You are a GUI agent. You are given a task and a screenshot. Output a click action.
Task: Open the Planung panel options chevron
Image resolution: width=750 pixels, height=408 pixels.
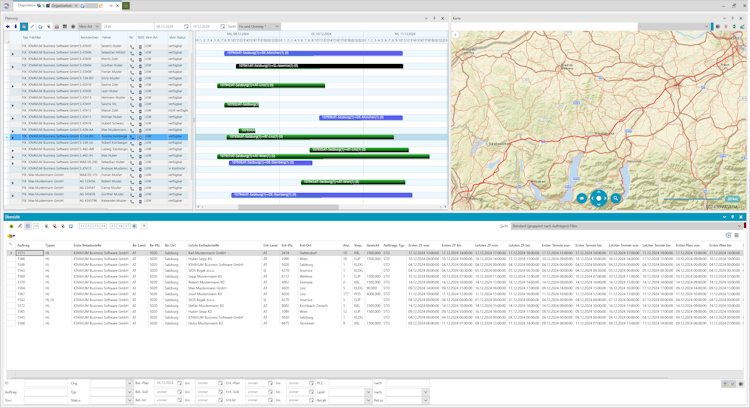[426, 18]
